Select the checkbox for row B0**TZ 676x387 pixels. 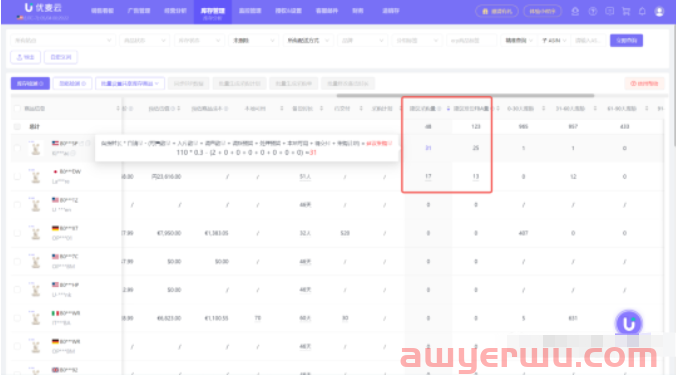(x=17, y=205)
